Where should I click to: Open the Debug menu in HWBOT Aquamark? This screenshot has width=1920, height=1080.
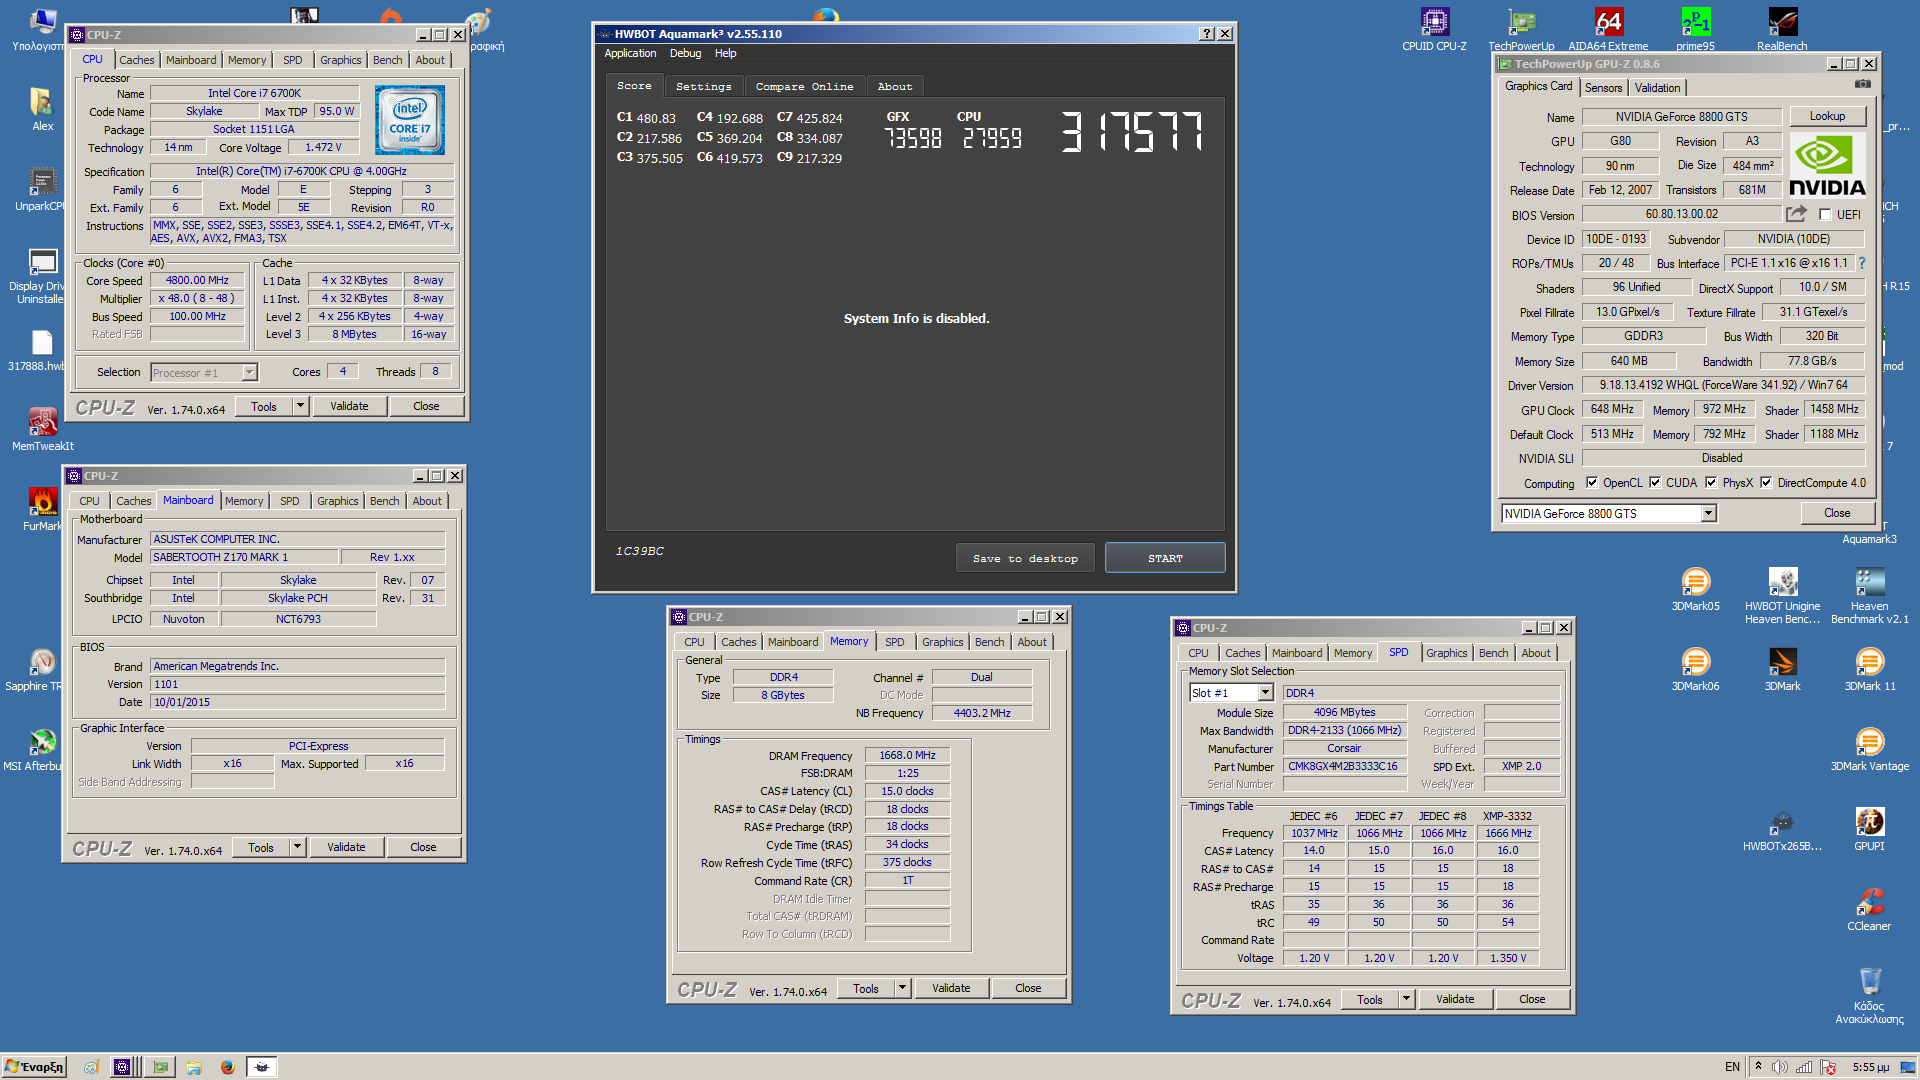pyautogui.click(x=685, y=54)
